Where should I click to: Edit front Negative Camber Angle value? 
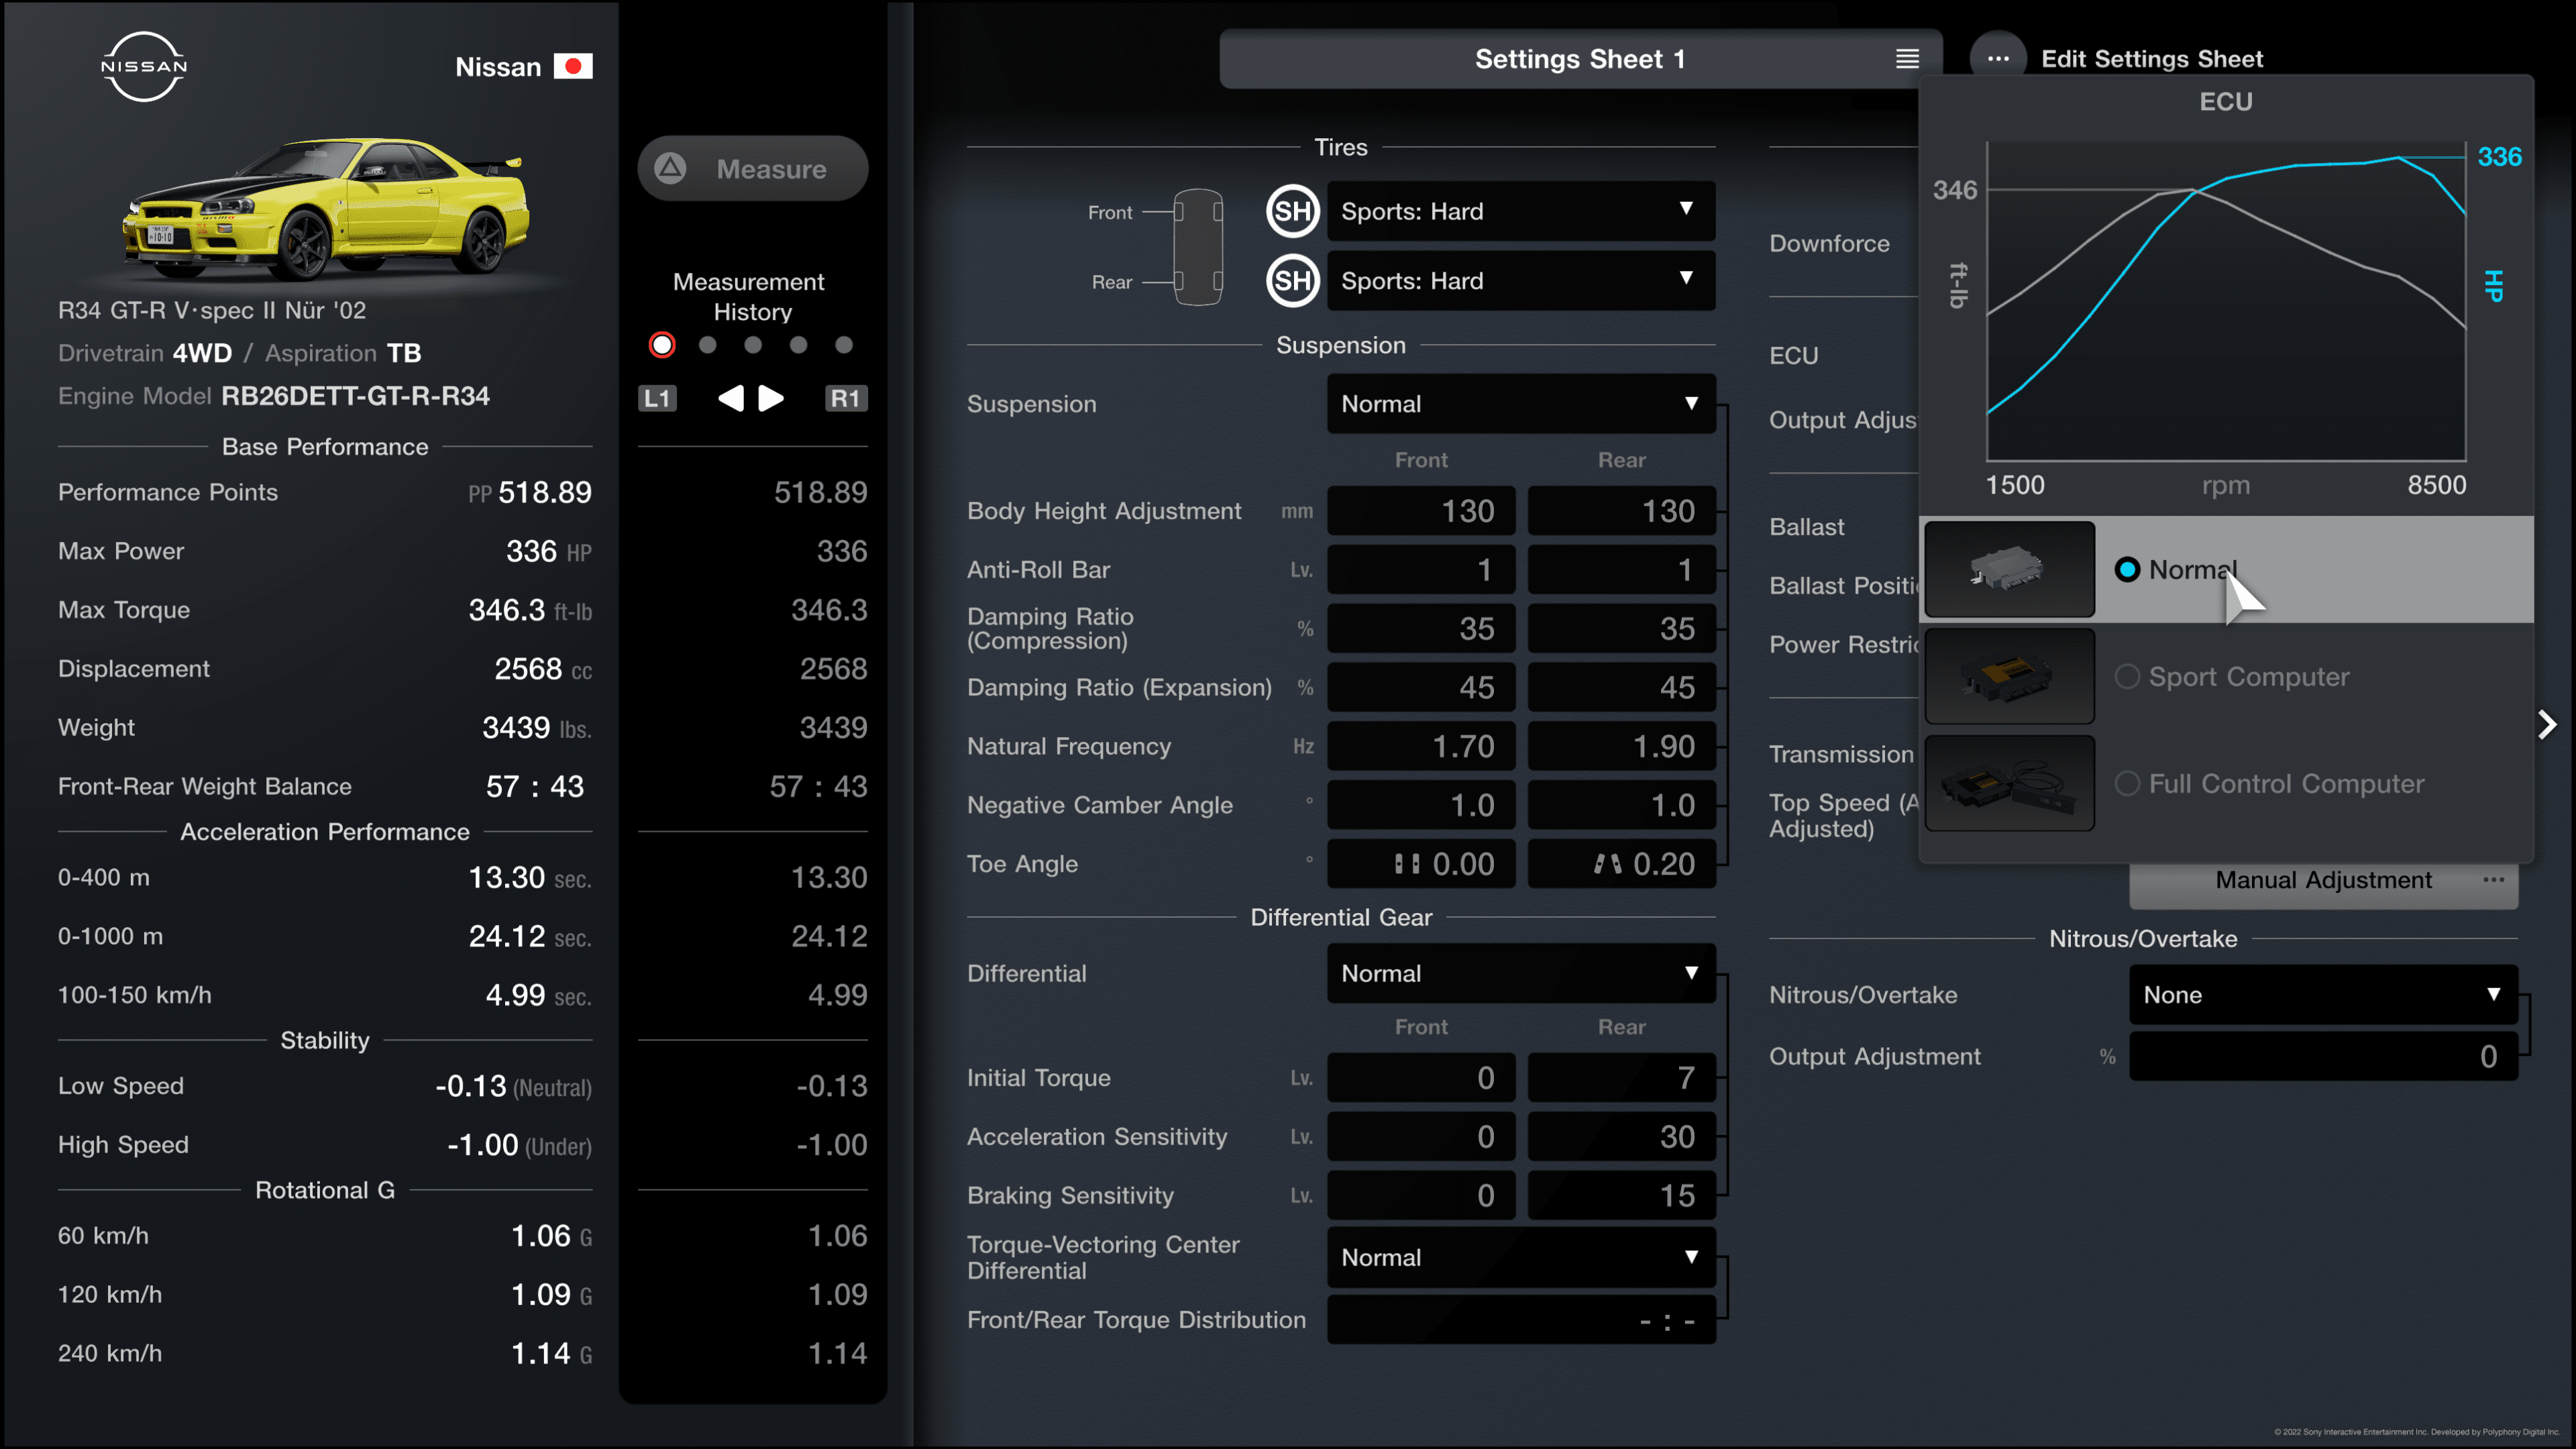(1421, 805)
